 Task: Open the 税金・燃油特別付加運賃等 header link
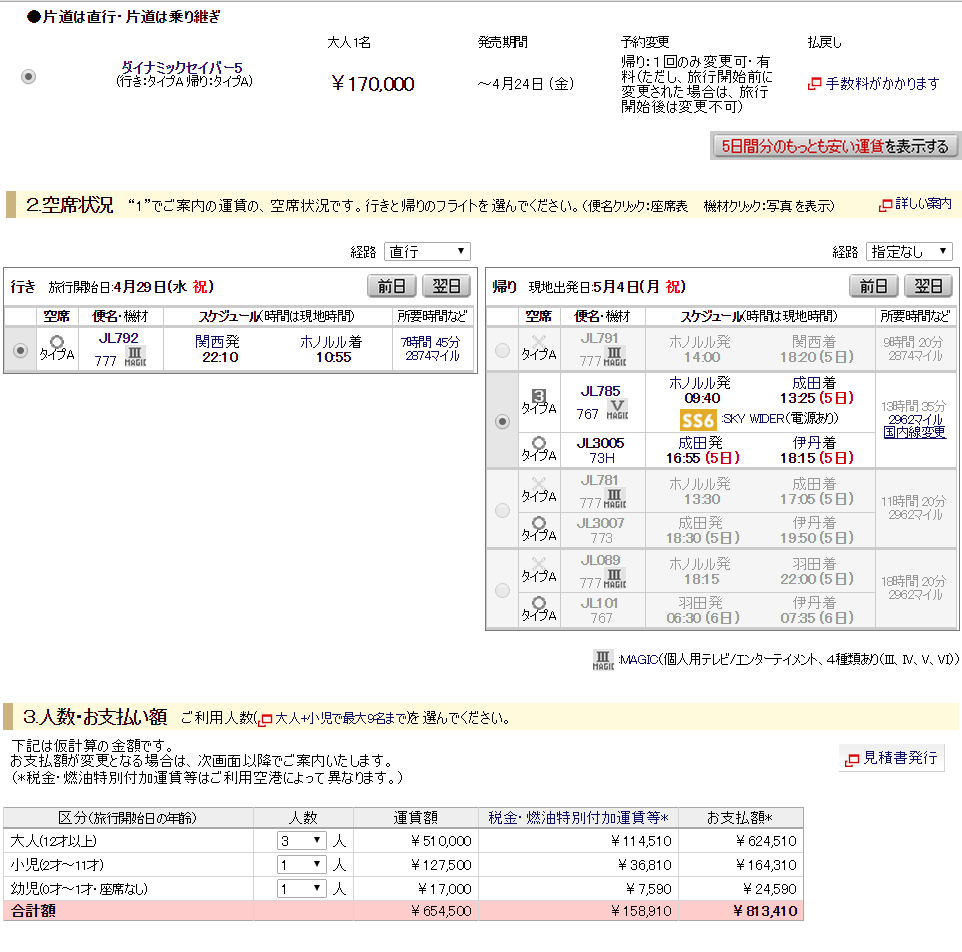tap(578, 818)
